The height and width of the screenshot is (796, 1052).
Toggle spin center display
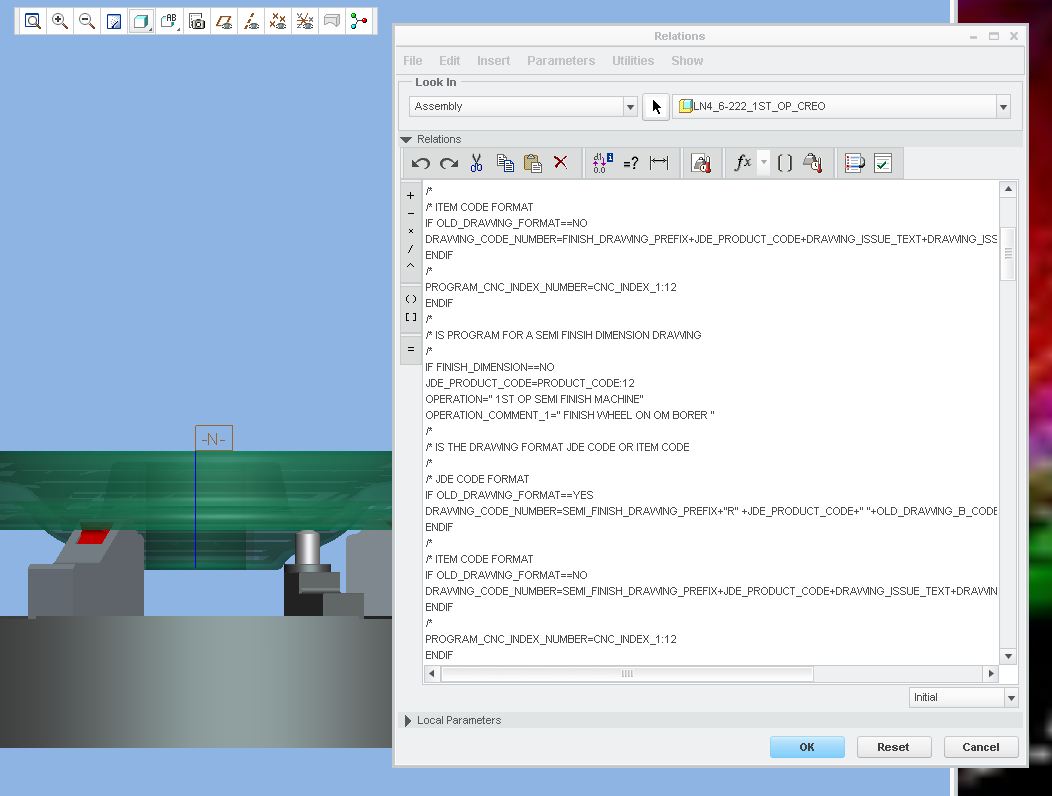(x=359, y=21)
